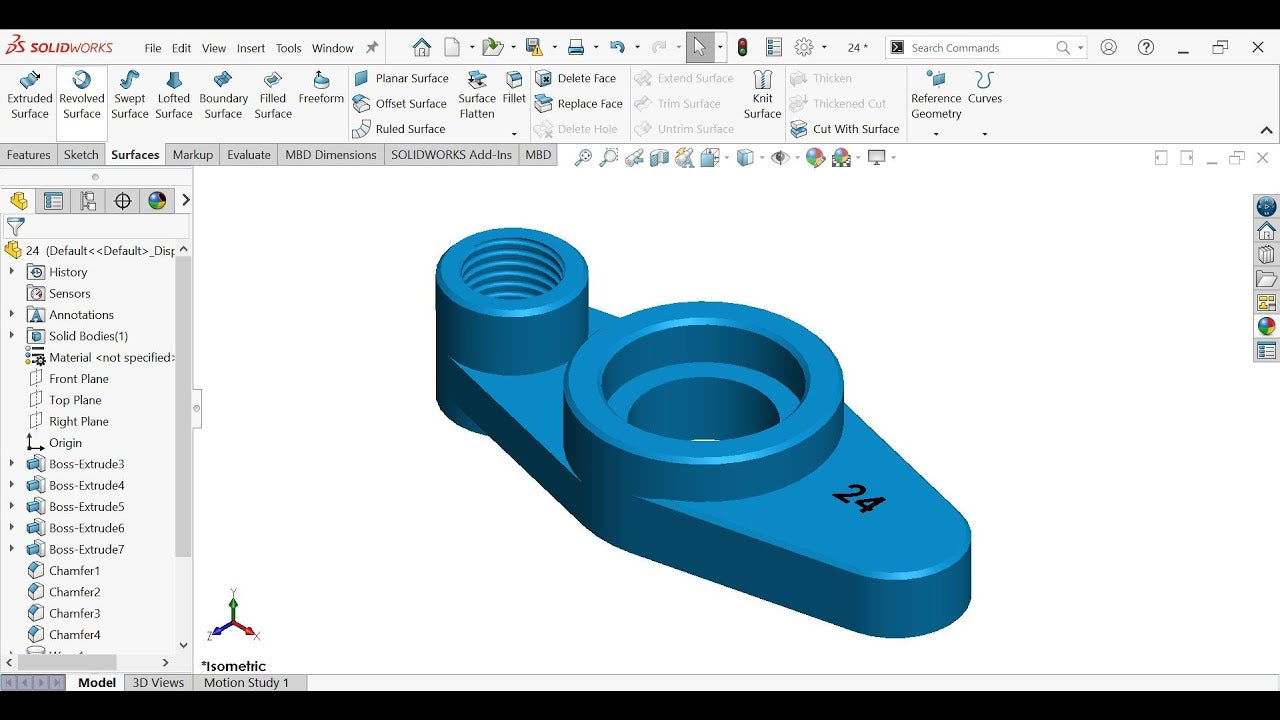Expand the Boss-Extrude3 feature node
This screenshot has width=1280, height=720.
click(12, 464)
